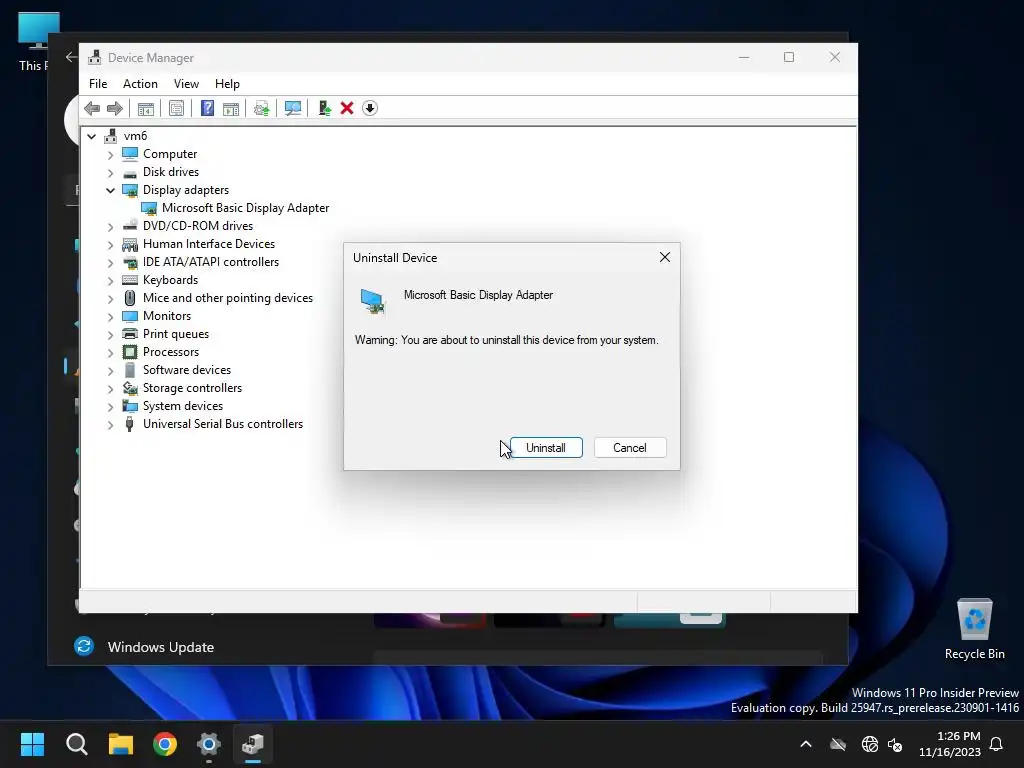This screenshot has height=768, width=1024.
Task: Expand Mice and other pointing devices
Action: coord(110,299)
